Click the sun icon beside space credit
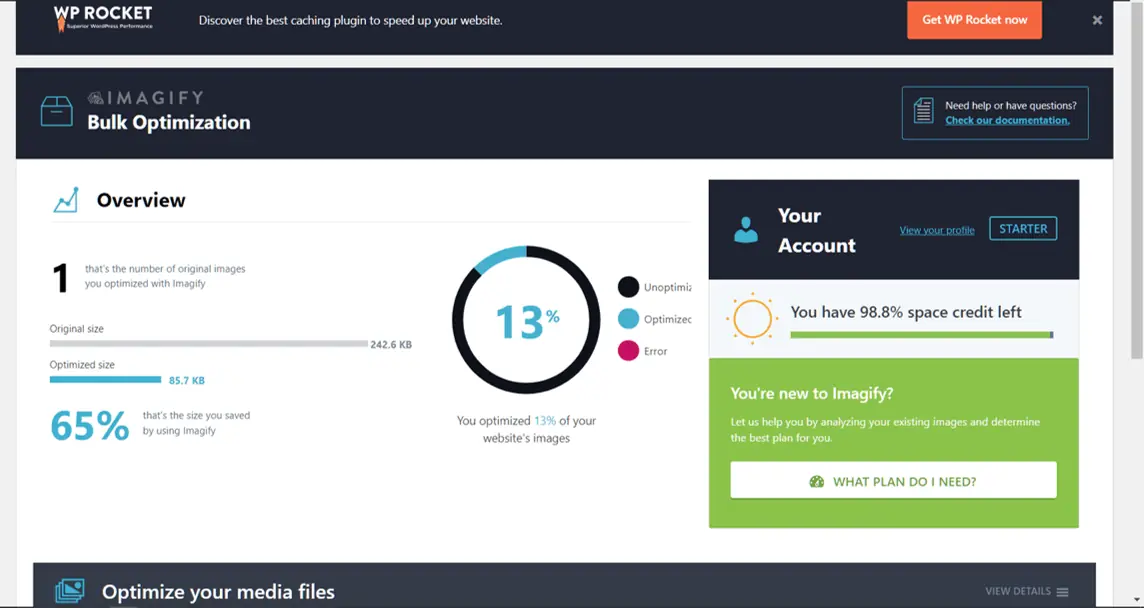 752,319
